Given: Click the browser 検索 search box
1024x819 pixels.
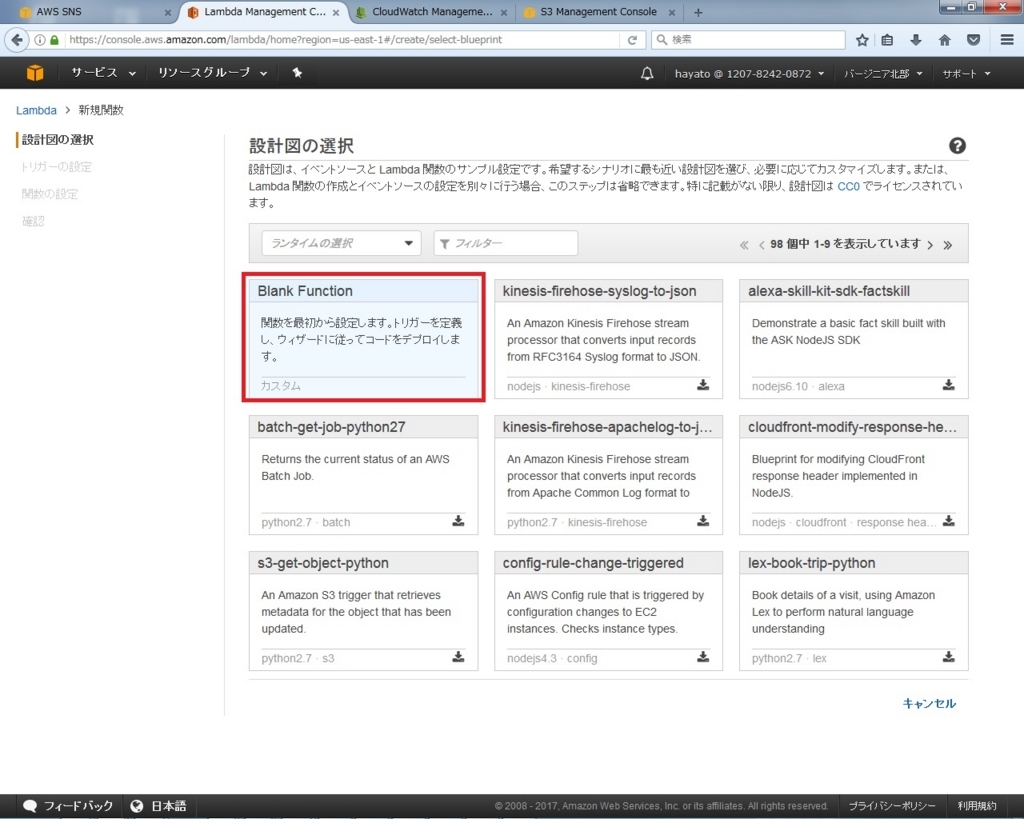Looking at the screenshot, I should tap(748, 40).
